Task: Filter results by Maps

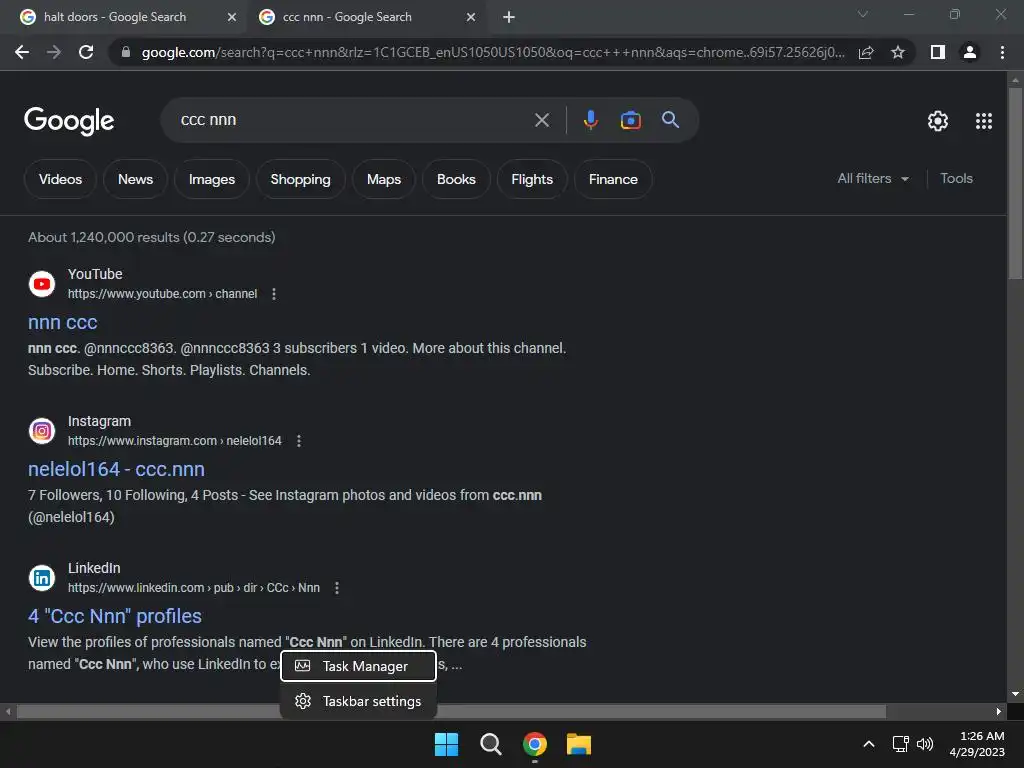Action: (x=384, y=179)
